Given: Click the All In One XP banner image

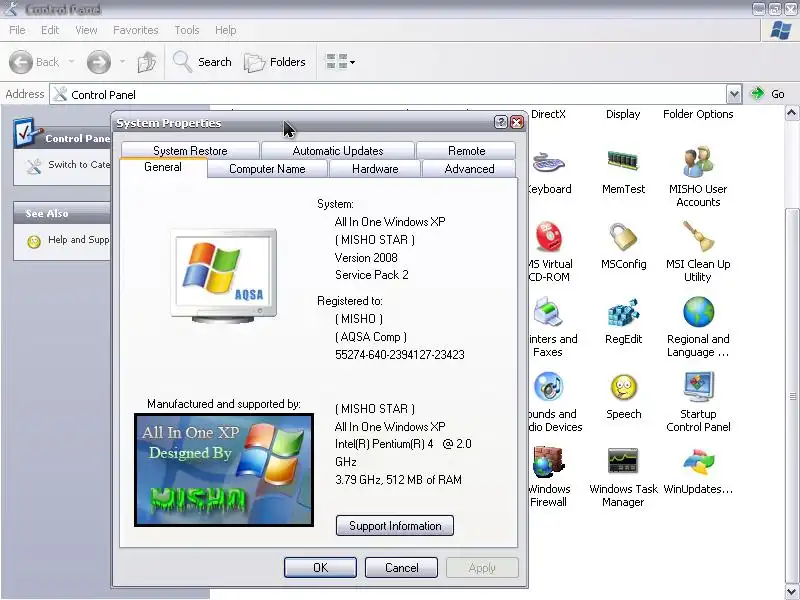Looking at the screenshot, I should (224, 470).
